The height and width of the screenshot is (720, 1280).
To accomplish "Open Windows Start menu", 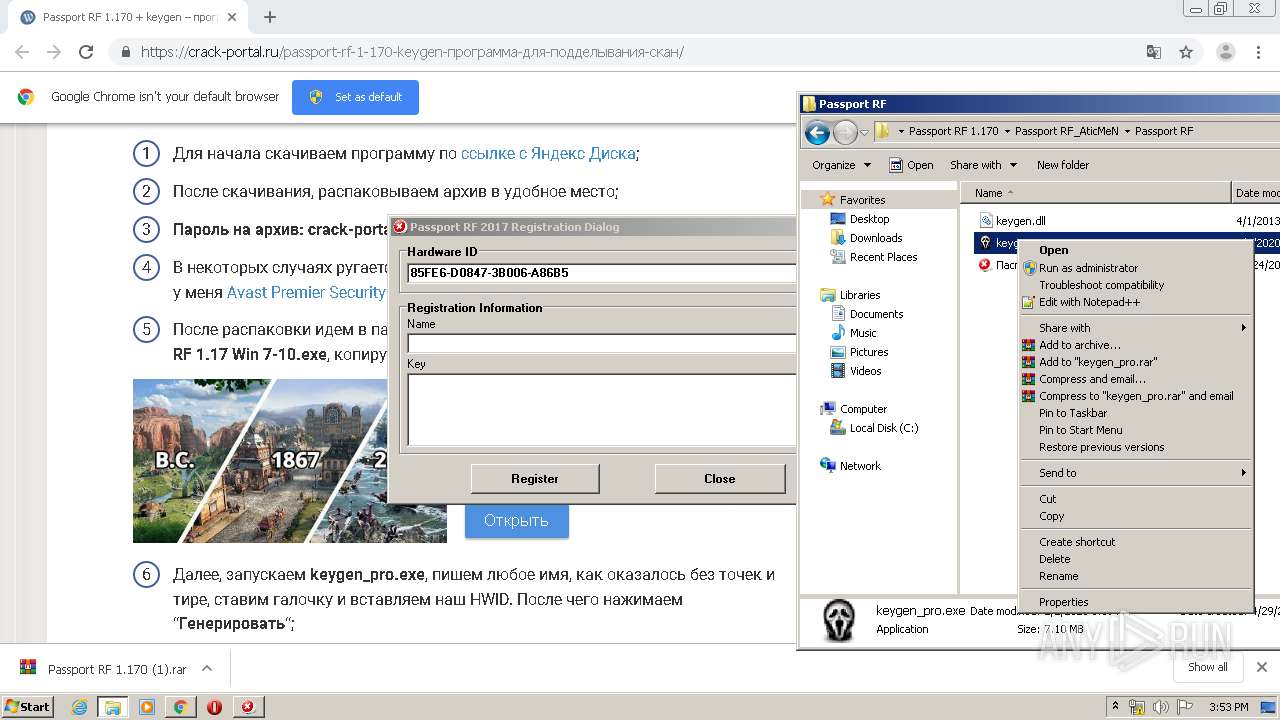I will (x=27, y=706).
